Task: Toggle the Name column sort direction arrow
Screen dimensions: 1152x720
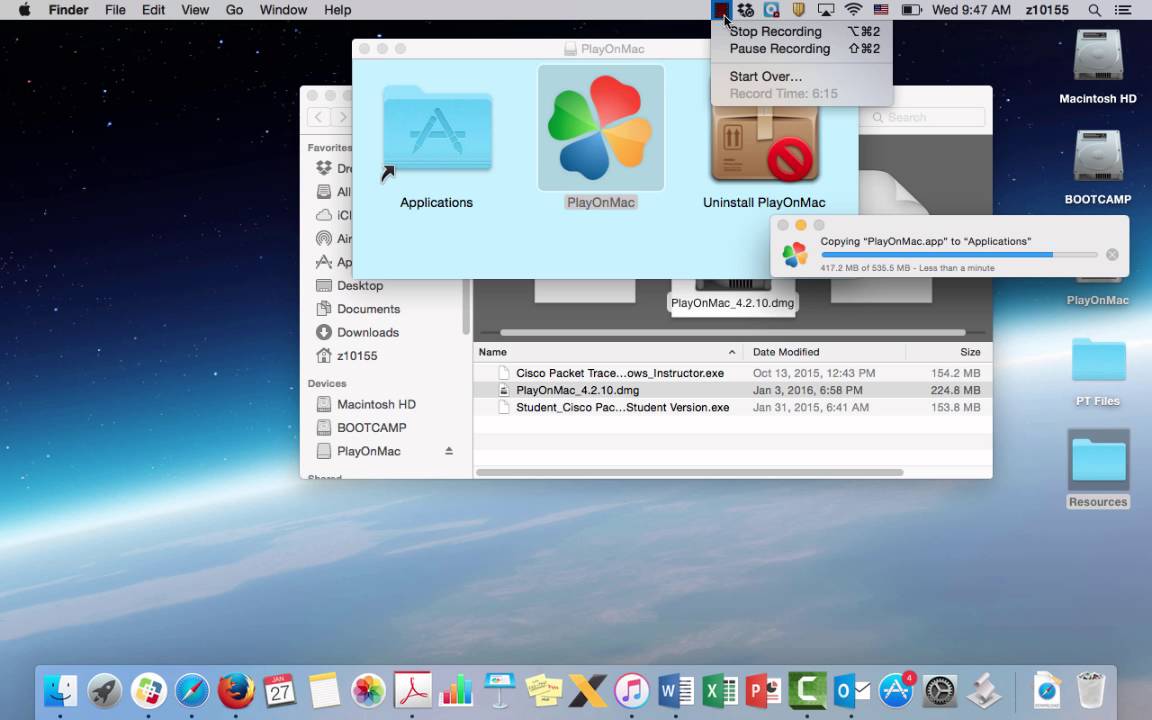Action: coord(732,352)
